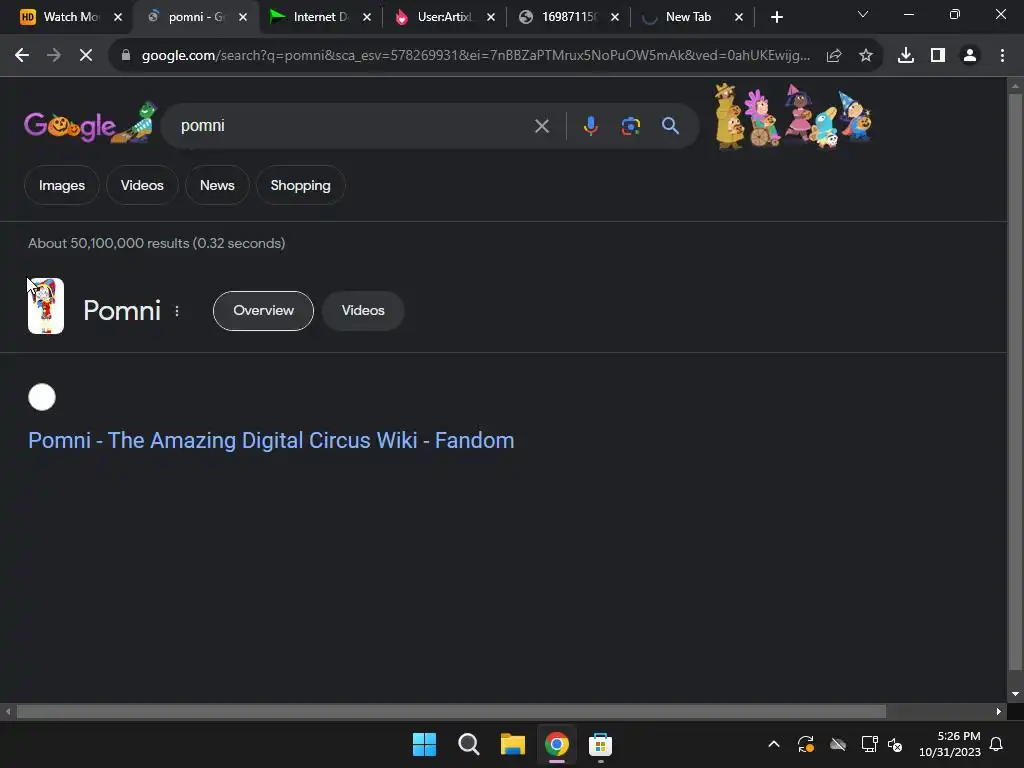Open the Windows Start menu
1024x768 pixels.
pos(424,744)
